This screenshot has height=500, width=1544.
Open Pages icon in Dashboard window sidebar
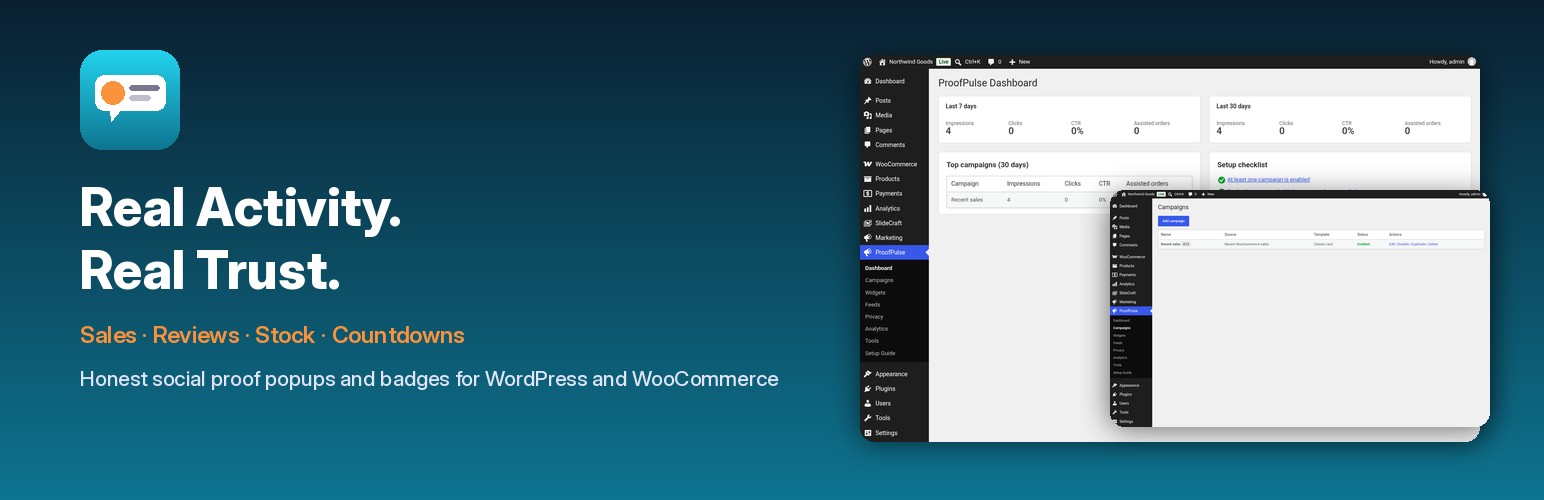(867, 130)
